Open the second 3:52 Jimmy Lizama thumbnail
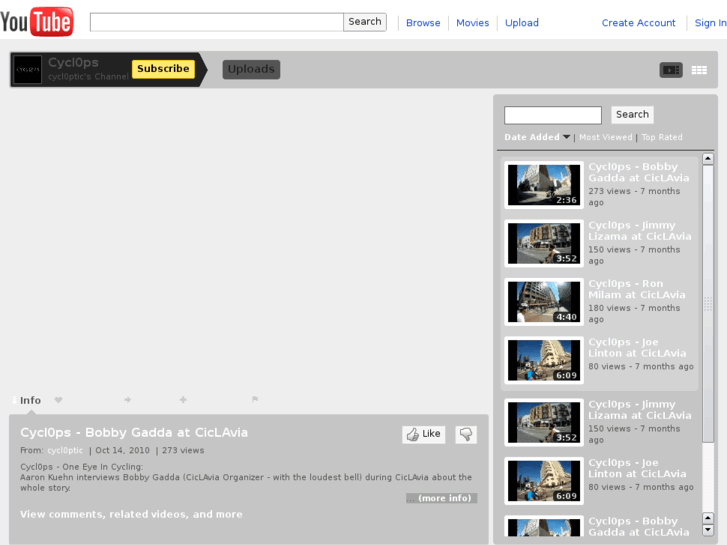 544,423
